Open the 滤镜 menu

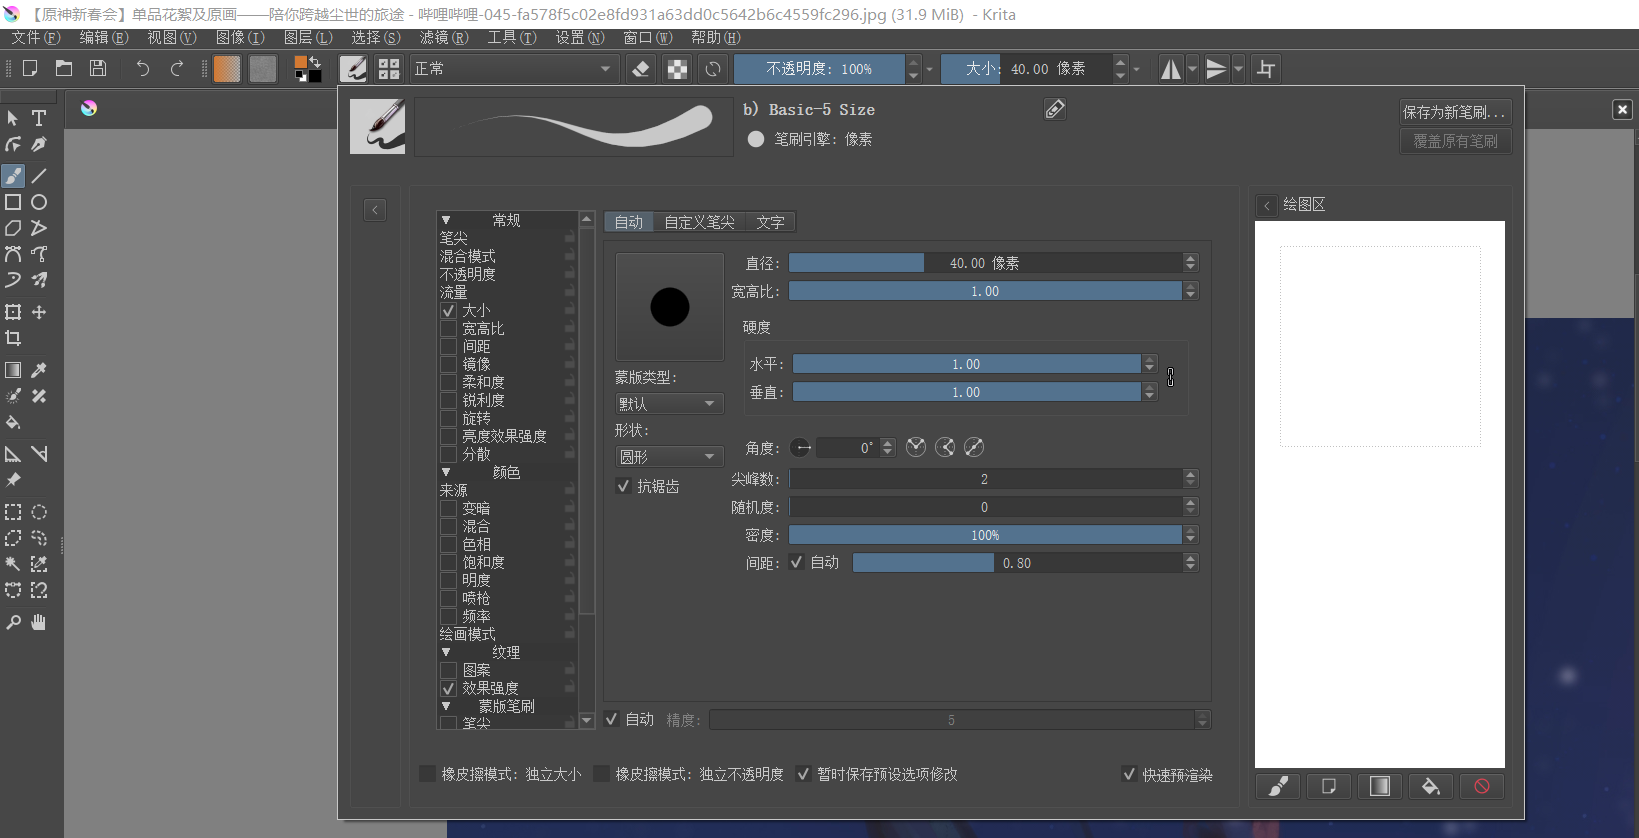(x=443, y=37)
